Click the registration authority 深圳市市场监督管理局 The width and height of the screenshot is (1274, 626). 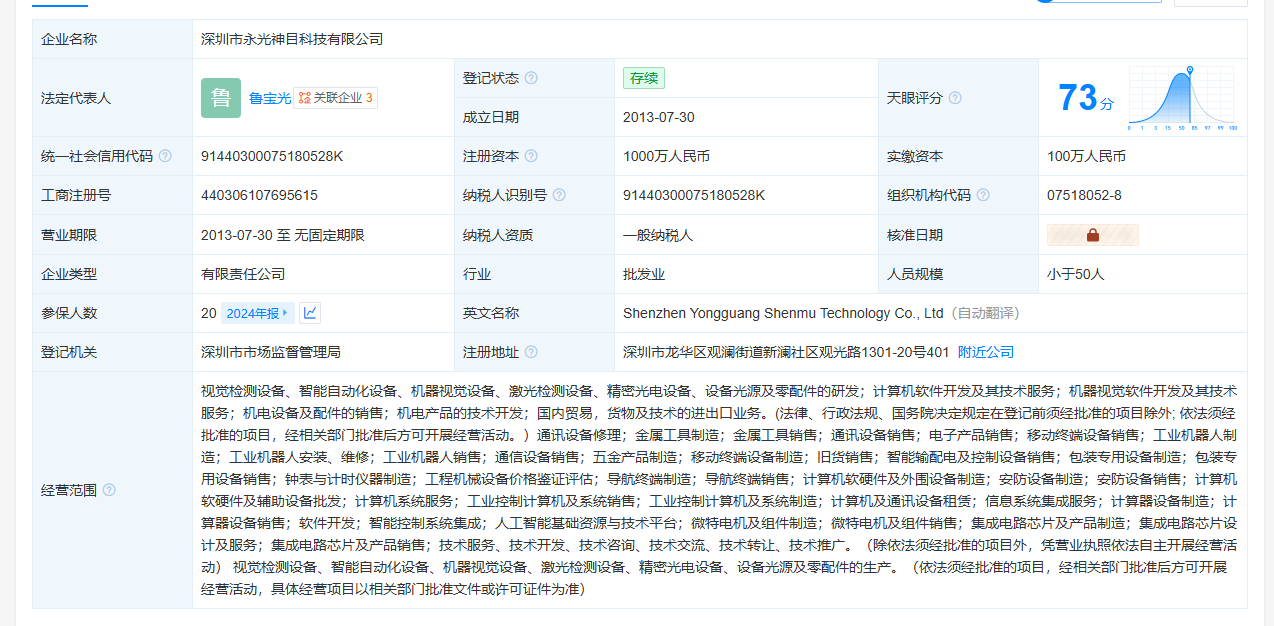pyautogui.click(x=271, y=352)
